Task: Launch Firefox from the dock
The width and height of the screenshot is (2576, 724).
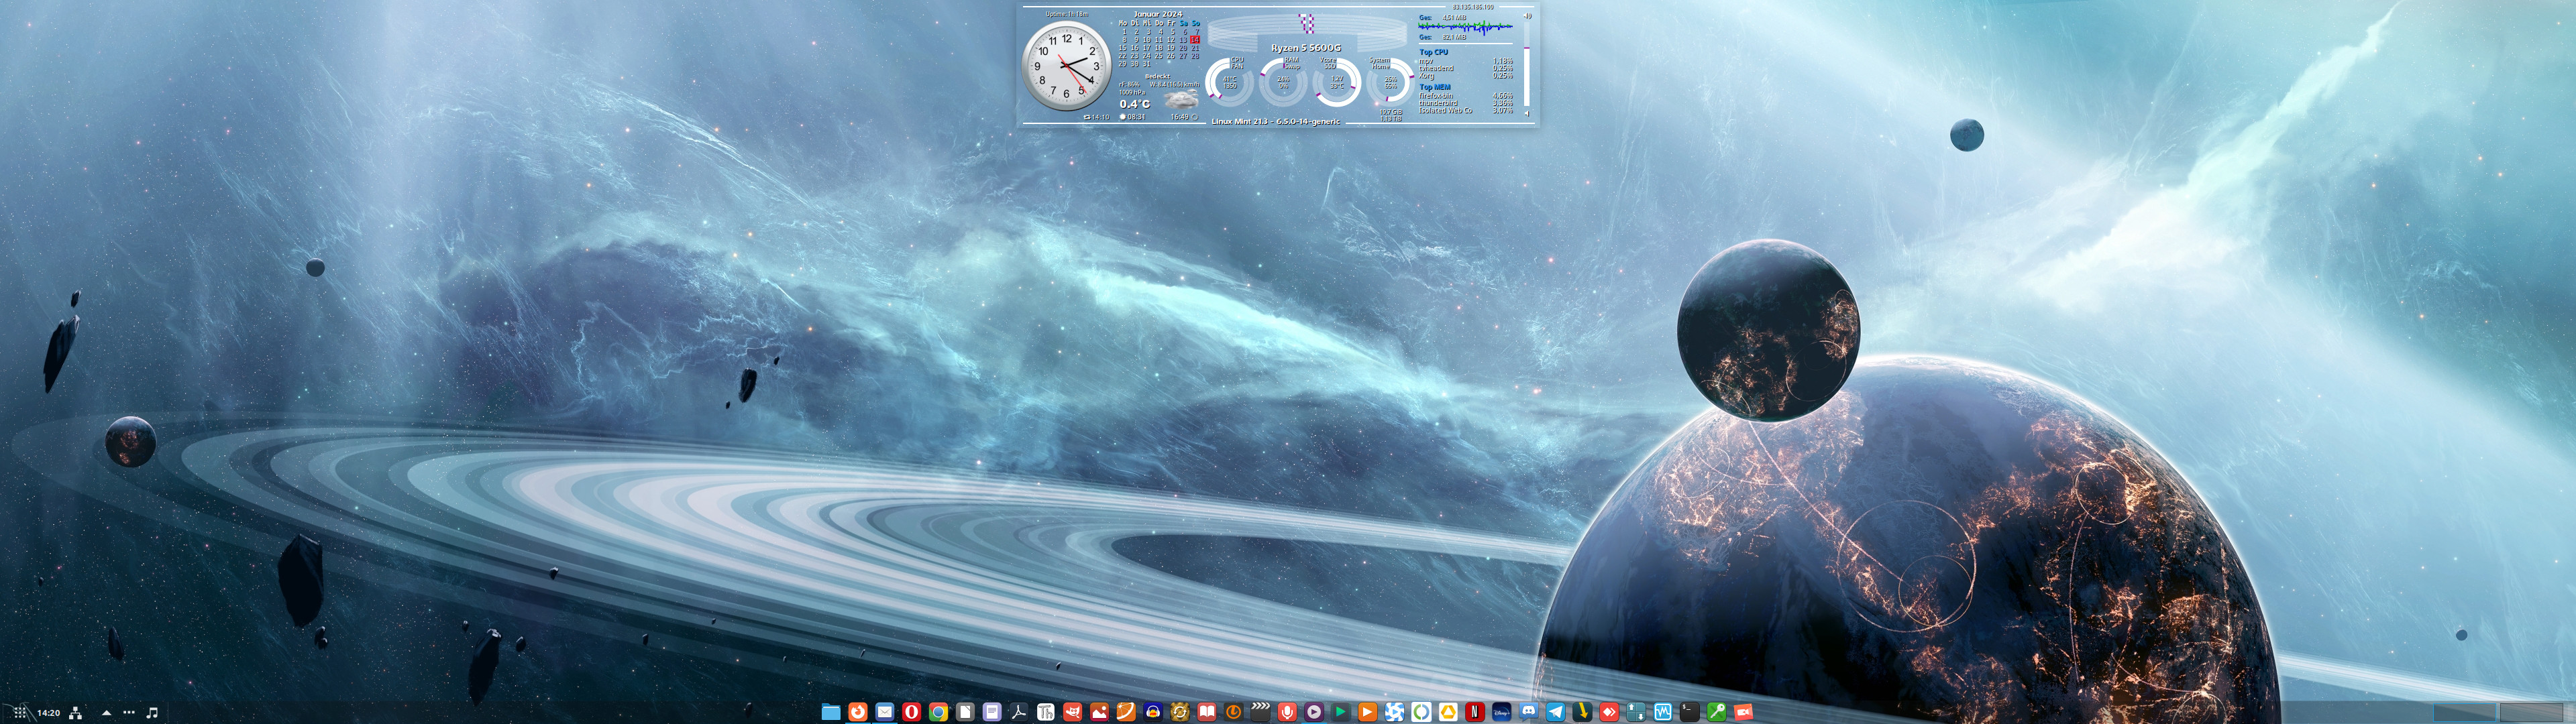Action: click(x=857, y=712)
